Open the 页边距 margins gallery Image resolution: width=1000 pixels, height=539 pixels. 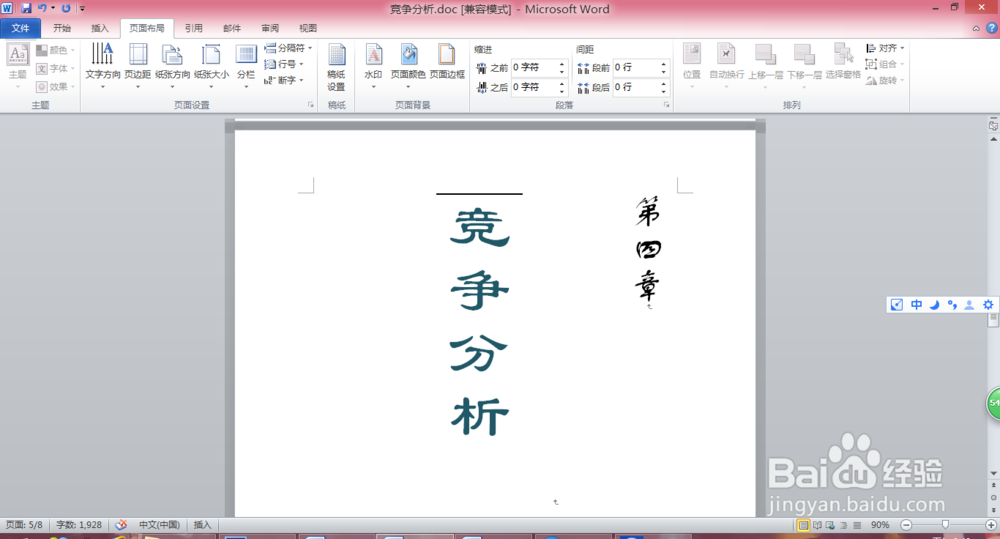pos(137,66)
